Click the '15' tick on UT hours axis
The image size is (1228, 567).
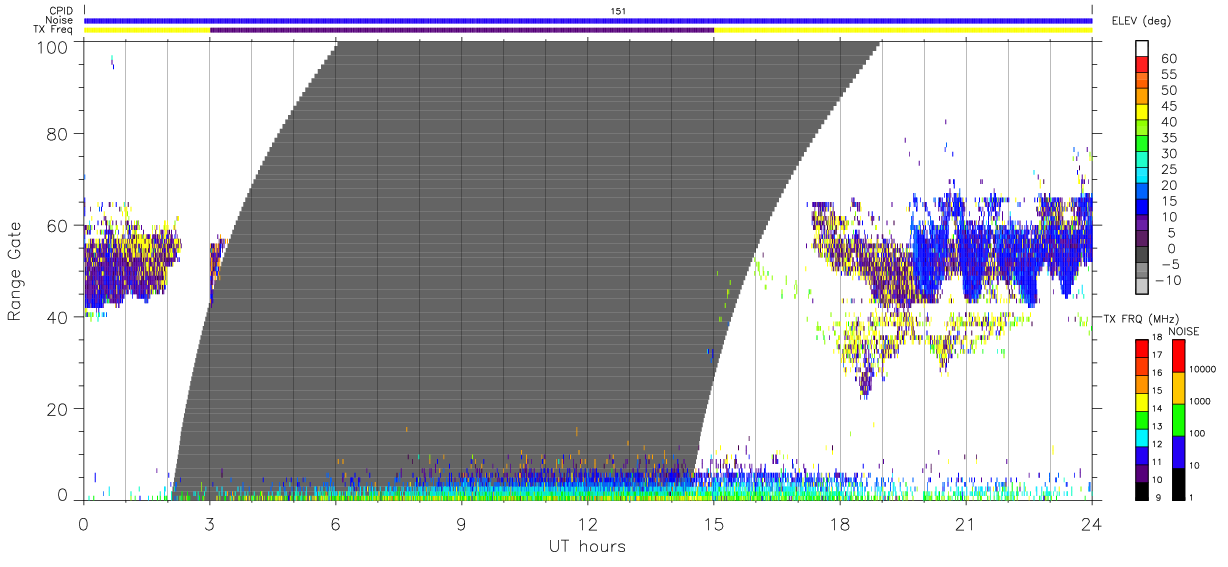click(714, 523)
